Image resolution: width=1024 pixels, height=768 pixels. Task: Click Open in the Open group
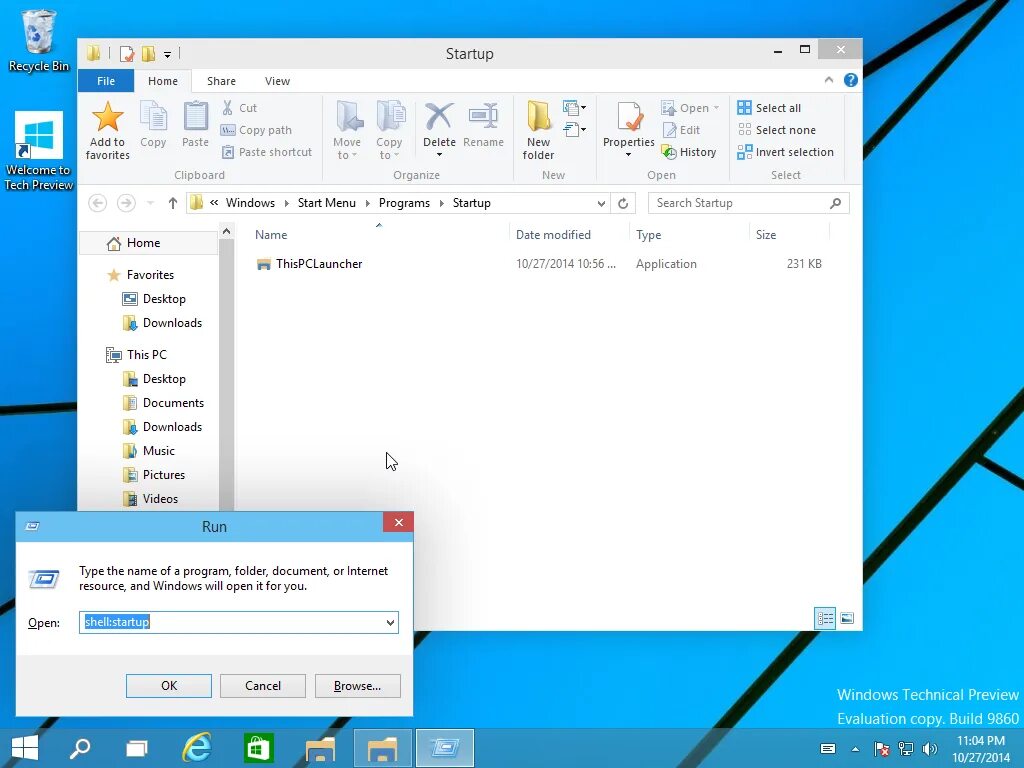point(690,108)
